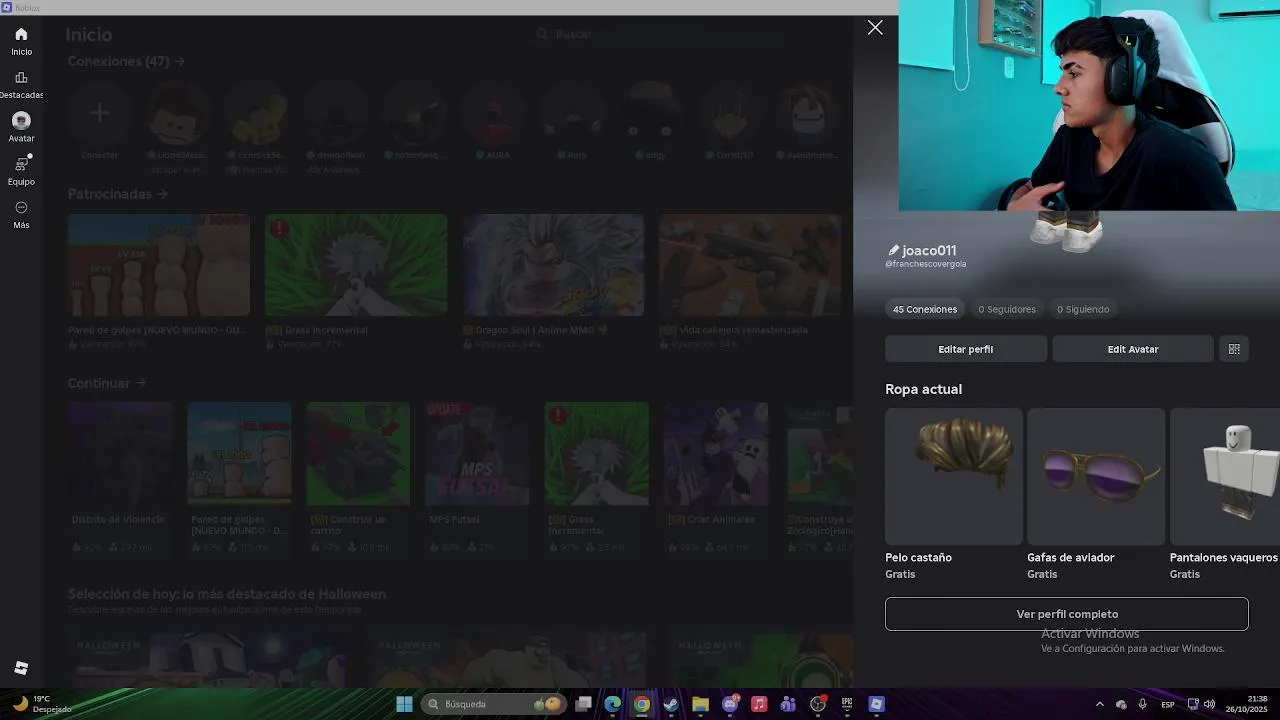Open Epic Games Launcher from taskbar
Viewport: 1280px width, 720px height.
tap(847, 704)
